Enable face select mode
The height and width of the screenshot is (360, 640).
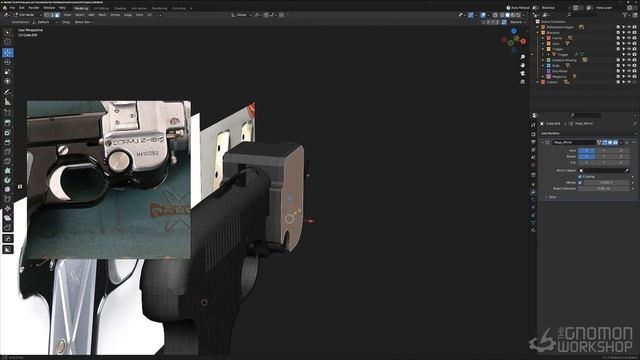[57, 15]
